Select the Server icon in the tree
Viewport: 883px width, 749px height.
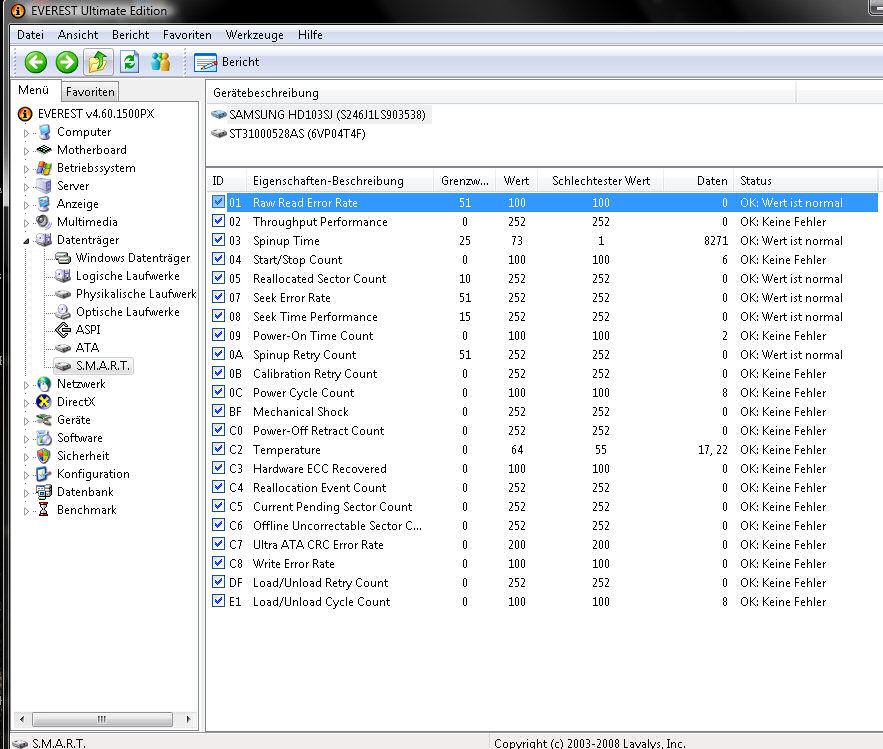pos(44,186)
